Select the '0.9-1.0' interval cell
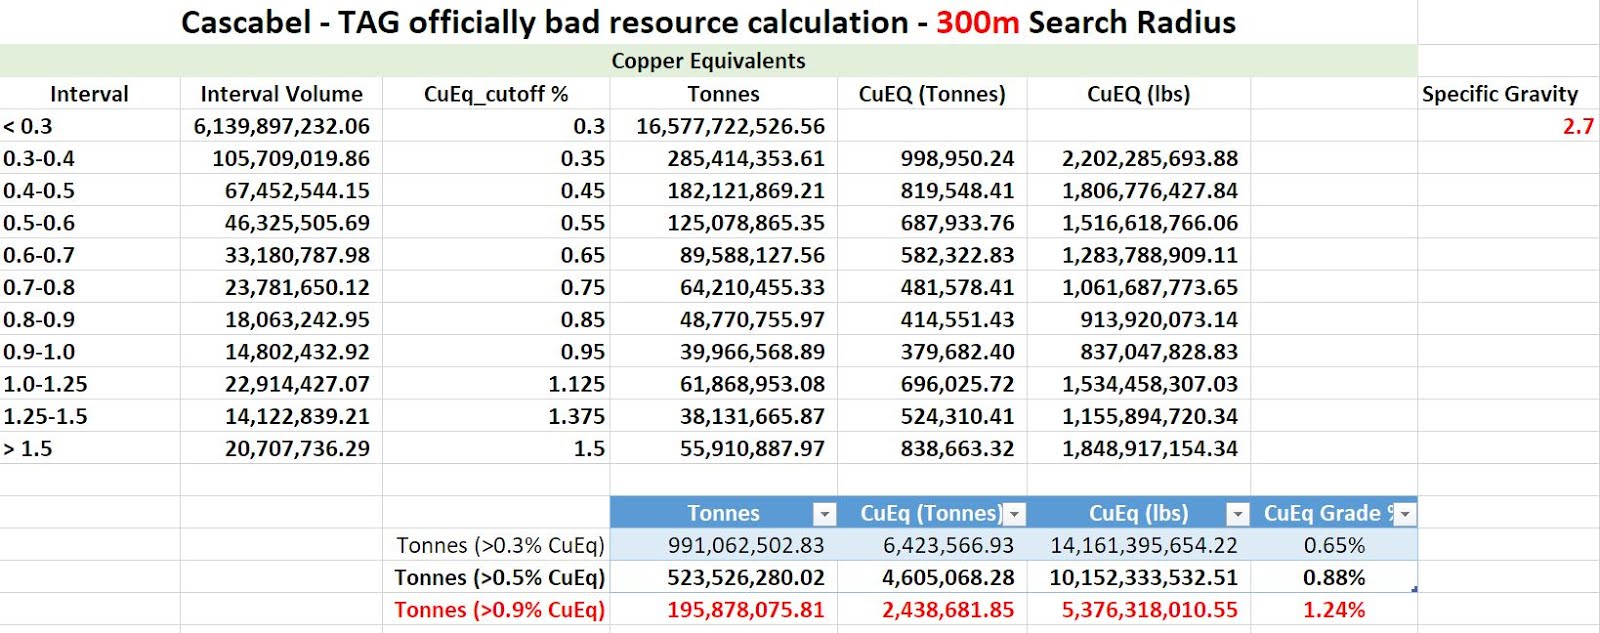Viewport: 1600px width, 633px height. [x=90, y=351]
